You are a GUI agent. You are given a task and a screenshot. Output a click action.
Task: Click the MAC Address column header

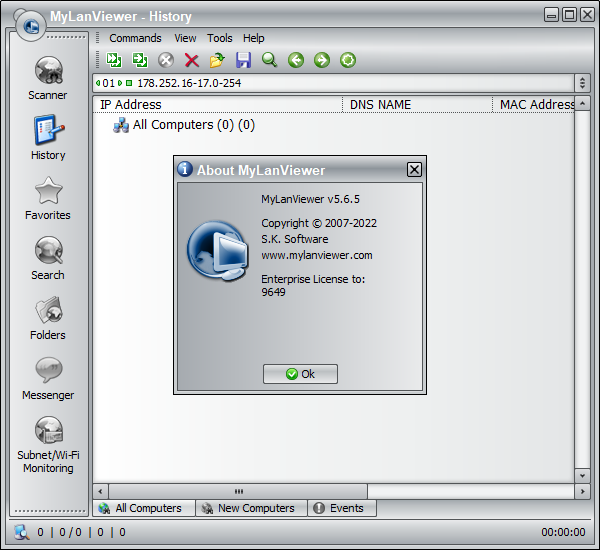[x=533, y=104]
